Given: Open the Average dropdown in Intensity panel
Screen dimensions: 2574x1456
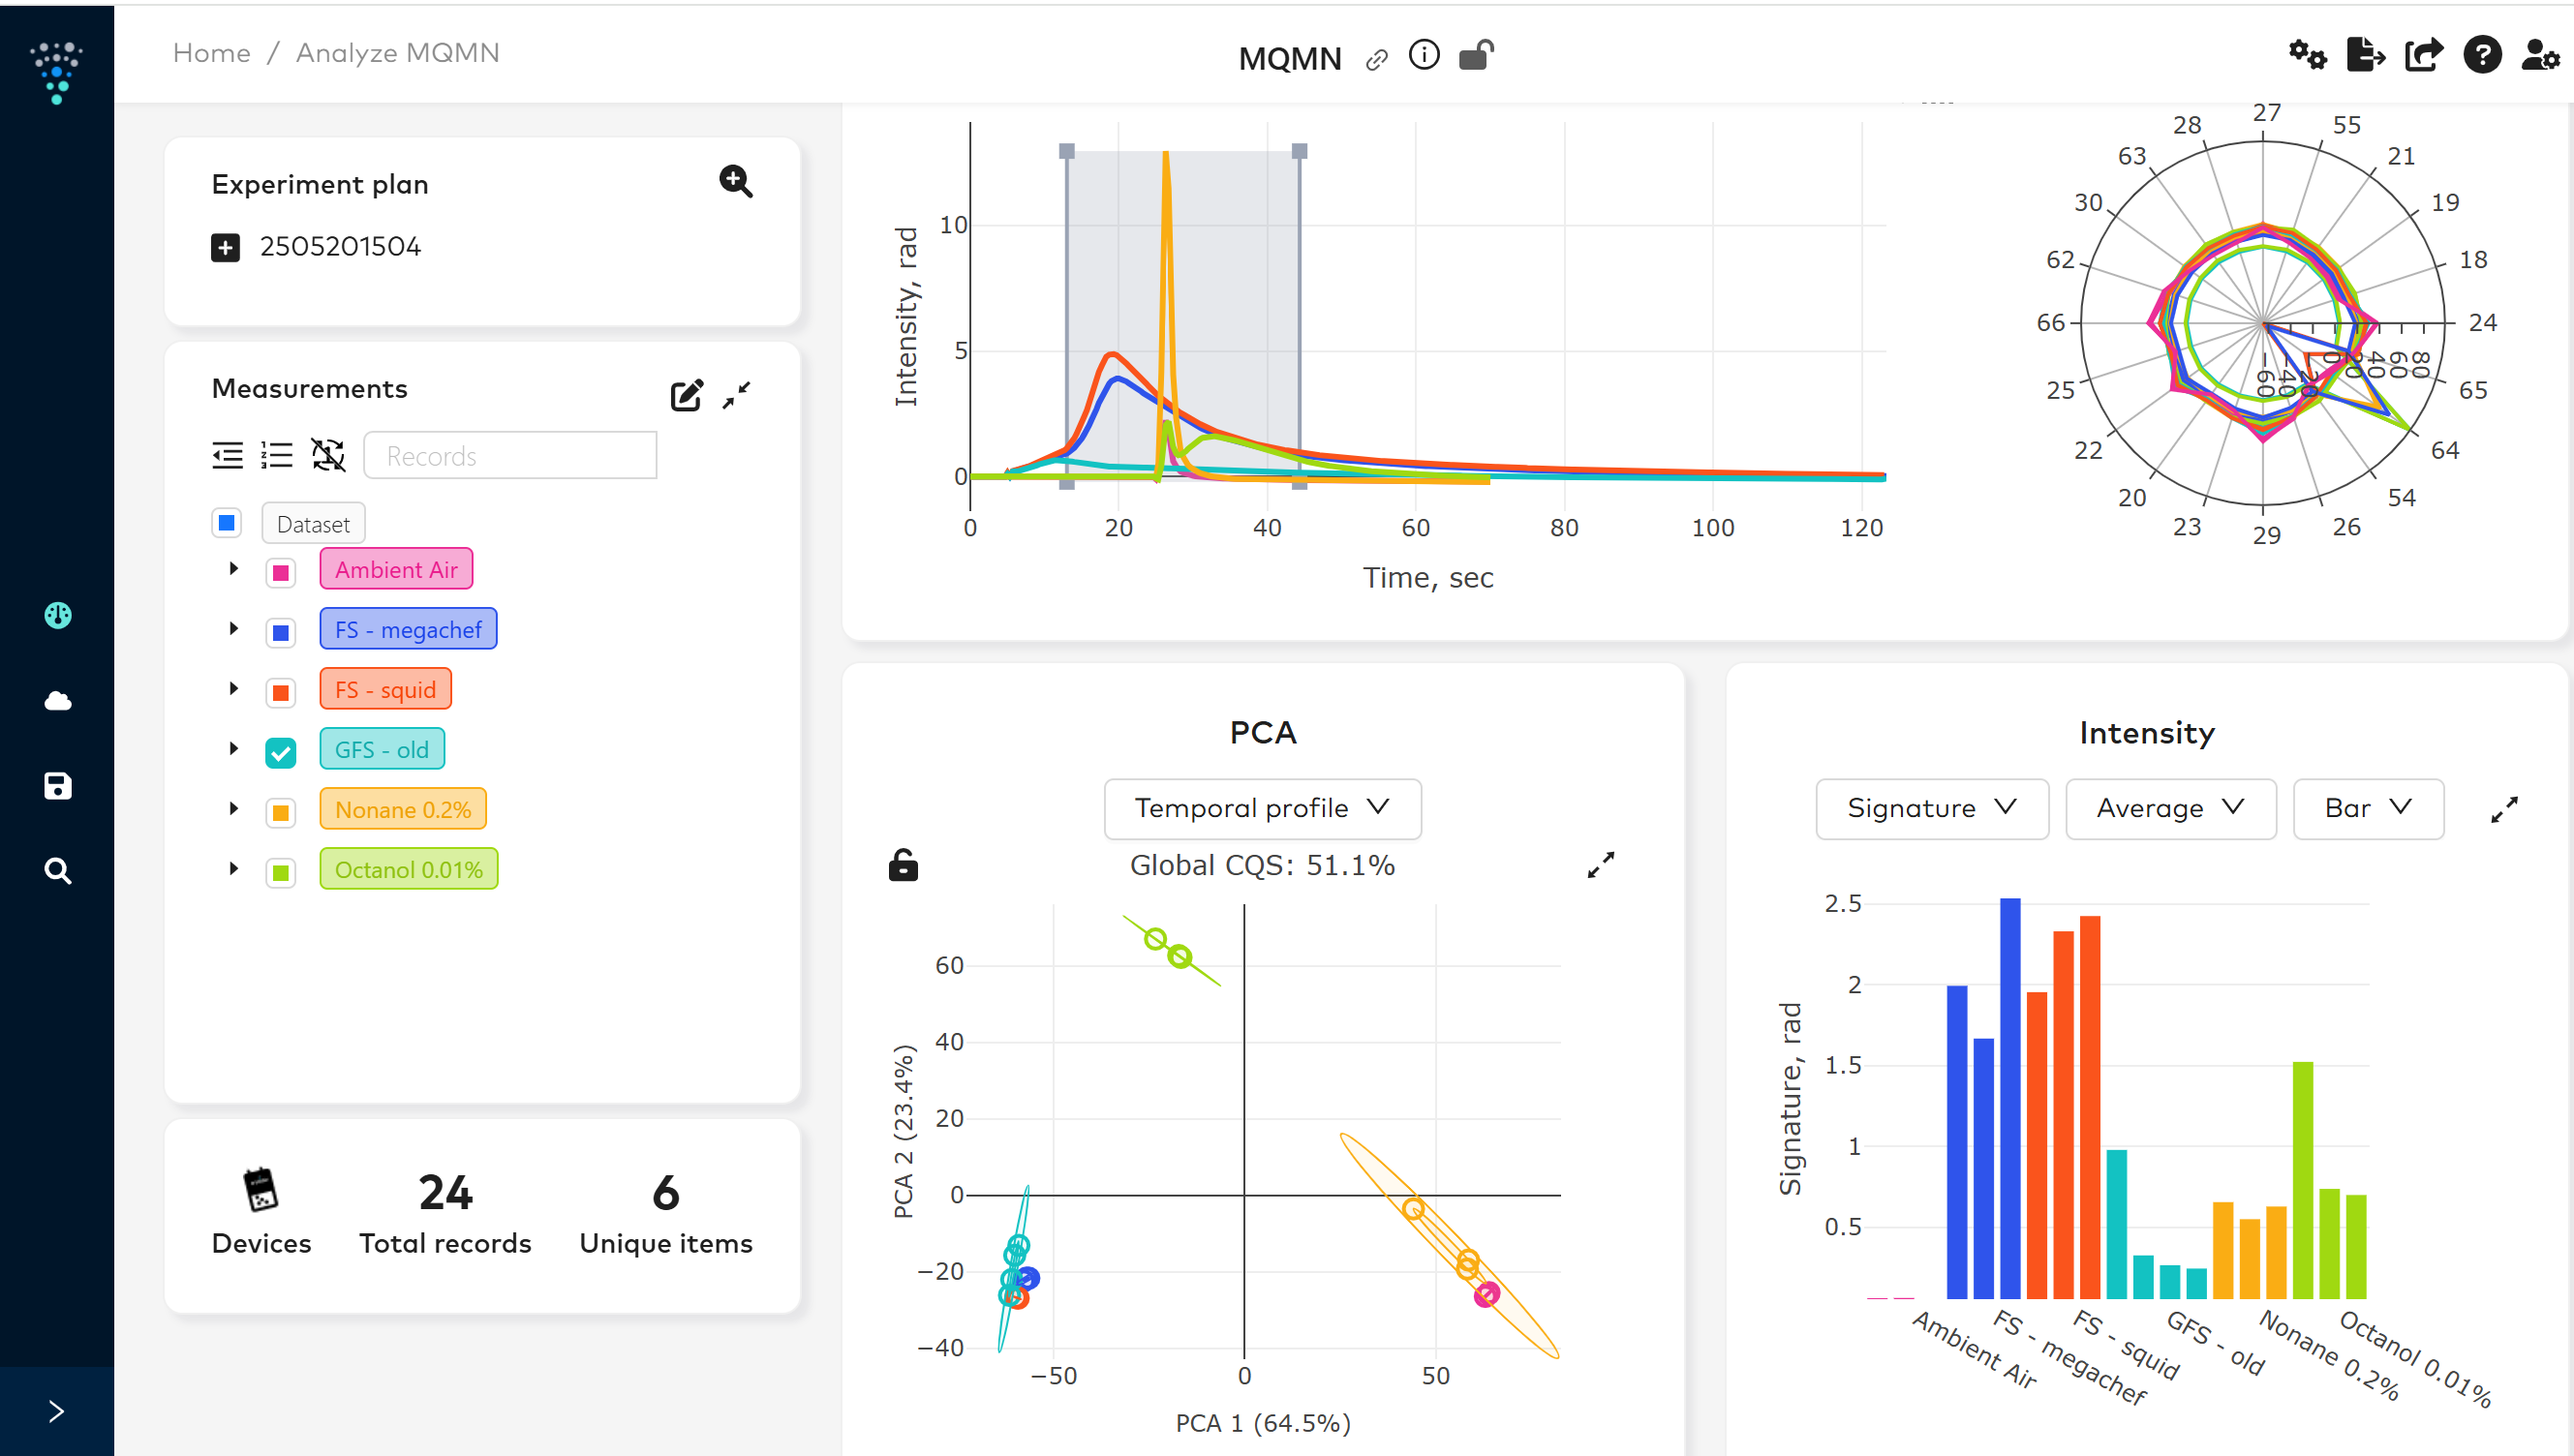Looking at the screenshot, I should [2169, 808].
